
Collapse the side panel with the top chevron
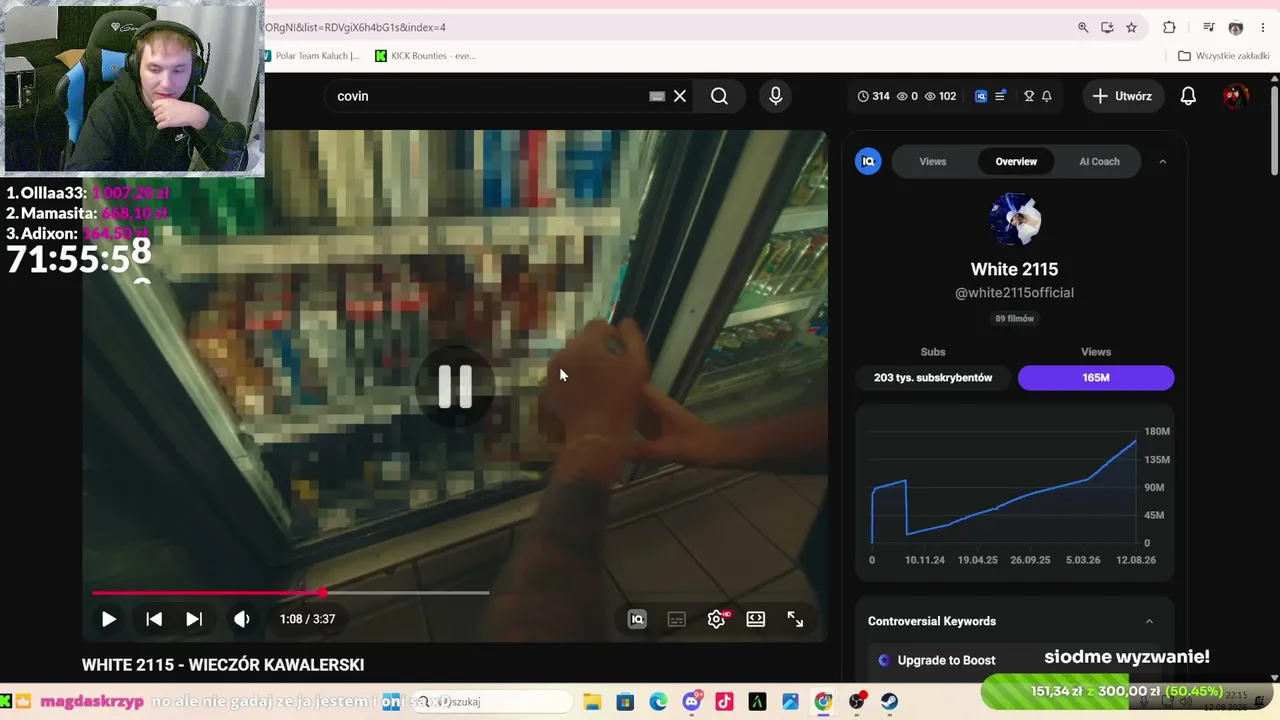pyautogui.click(x=1162, y=161)
